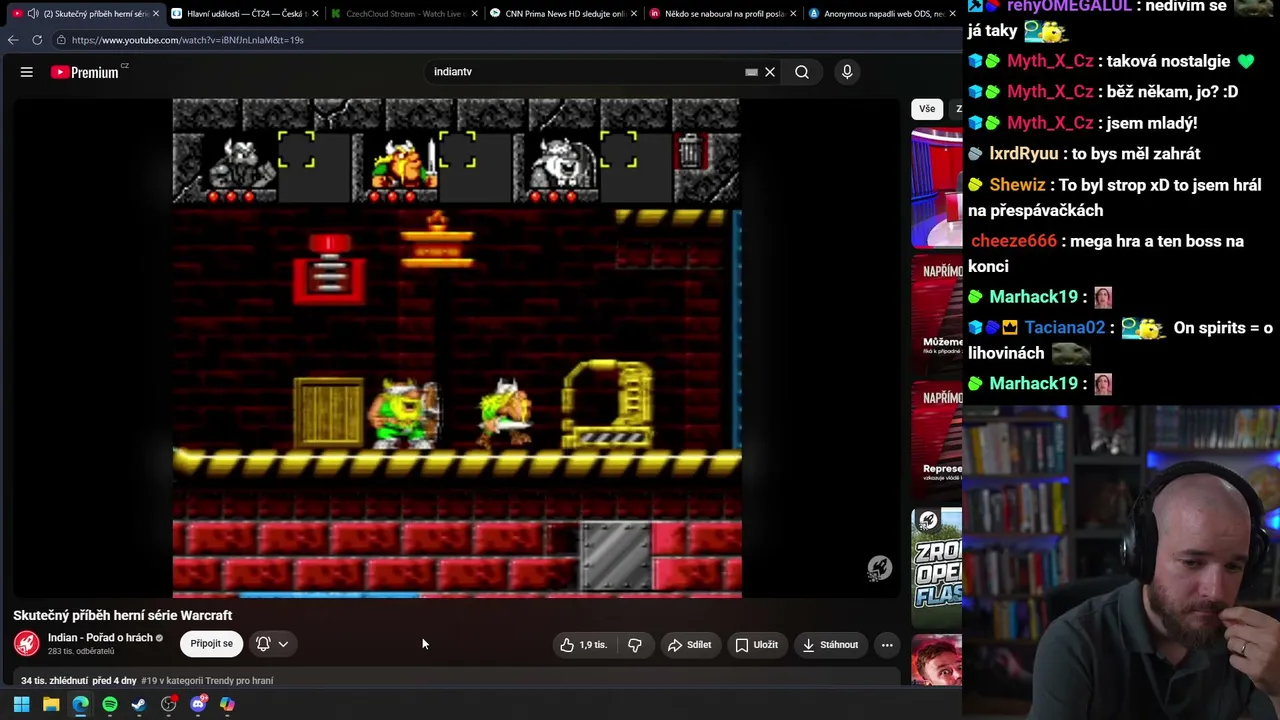Dislike the video with the thumbs-down button

[635, 645]
